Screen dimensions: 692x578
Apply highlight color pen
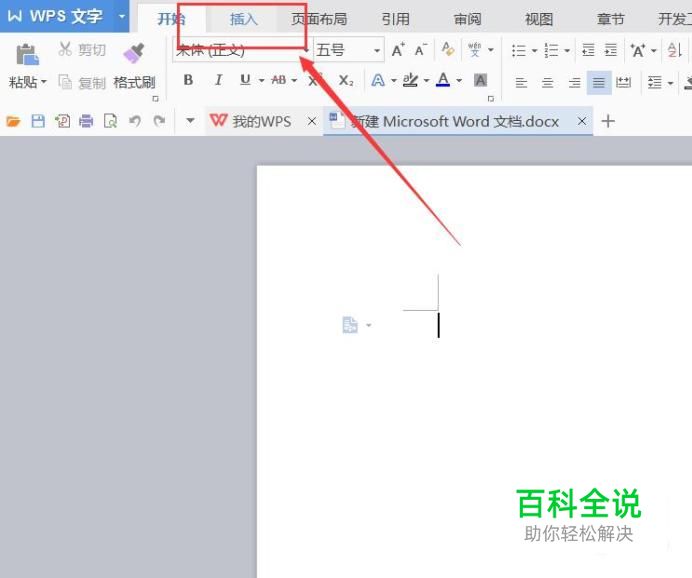tap(410, 80)
